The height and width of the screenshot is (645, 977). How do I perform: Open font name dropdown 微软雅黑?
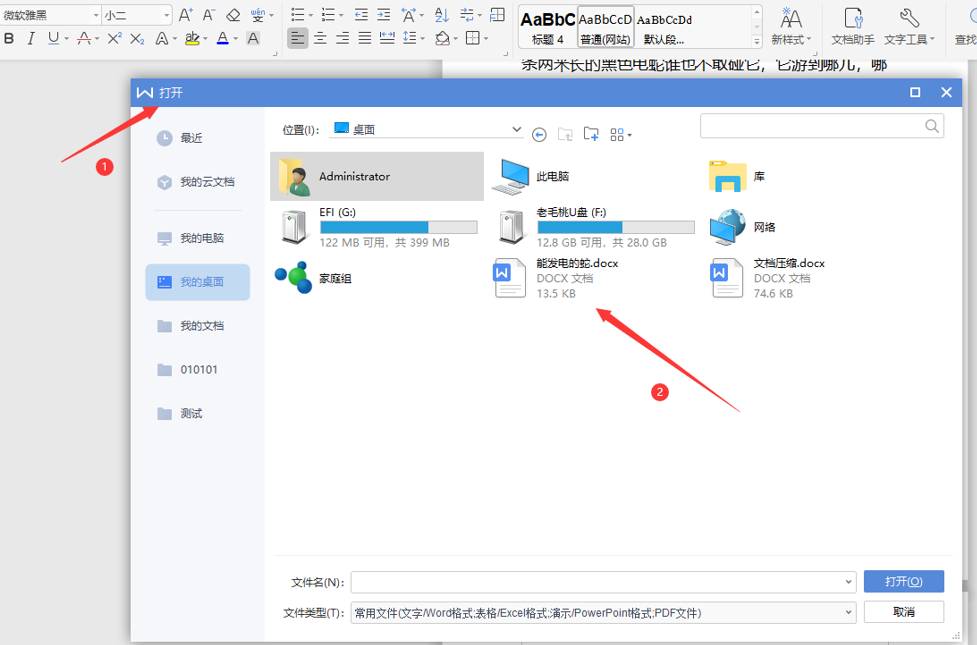[96, 15]
